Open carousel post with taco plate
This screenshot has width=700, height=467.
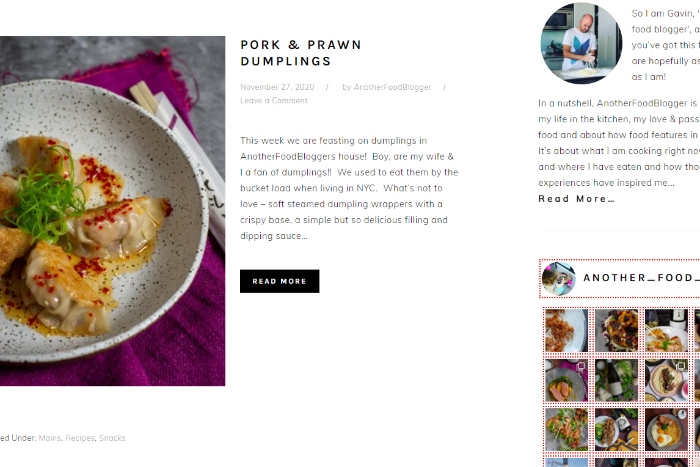(x=666, y=381)
